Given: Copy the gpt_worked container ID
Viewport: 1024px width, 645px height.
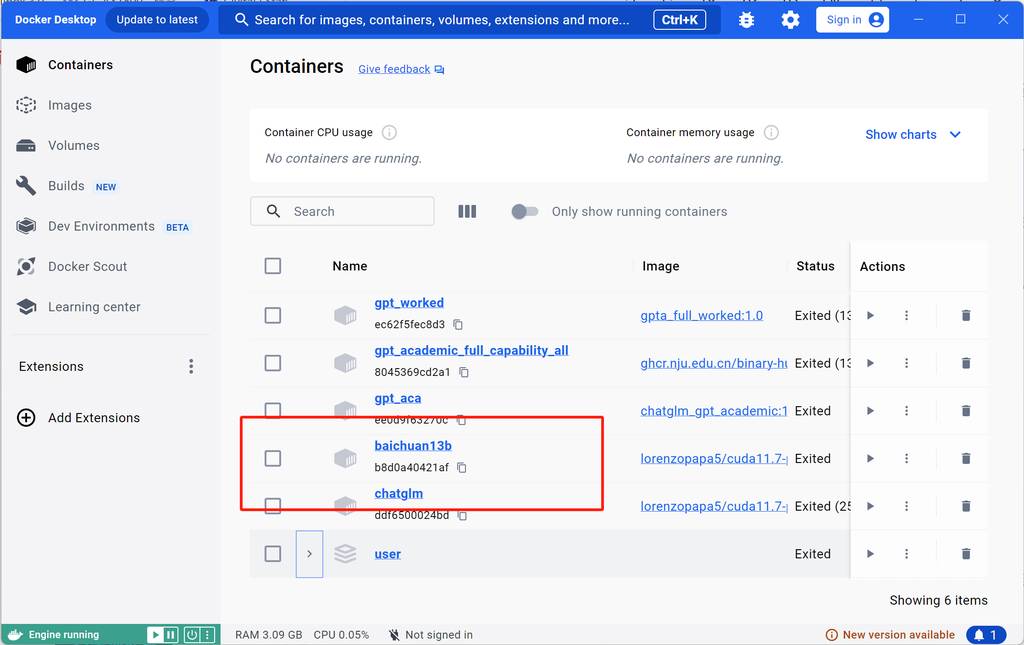Looking at the screenshot, I should pyautogui.click(x=458, y=325).
